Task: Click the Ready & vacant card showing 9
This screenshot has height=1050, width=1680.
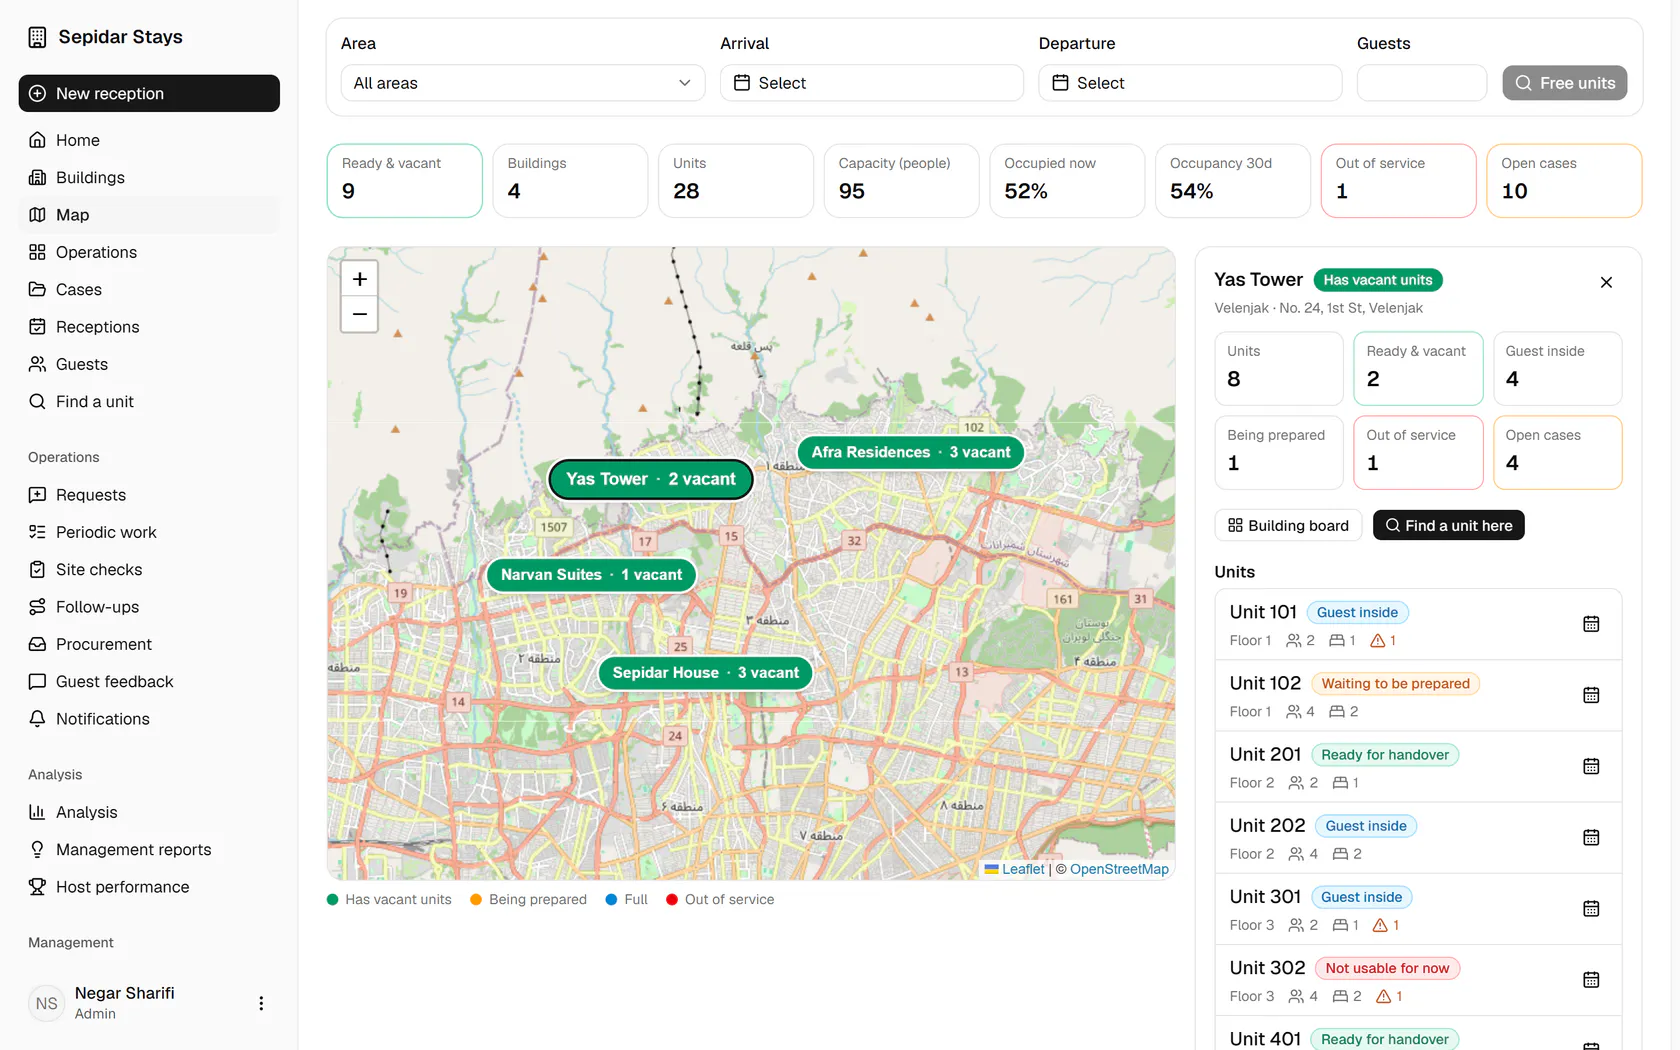Action: coord(405,181)
